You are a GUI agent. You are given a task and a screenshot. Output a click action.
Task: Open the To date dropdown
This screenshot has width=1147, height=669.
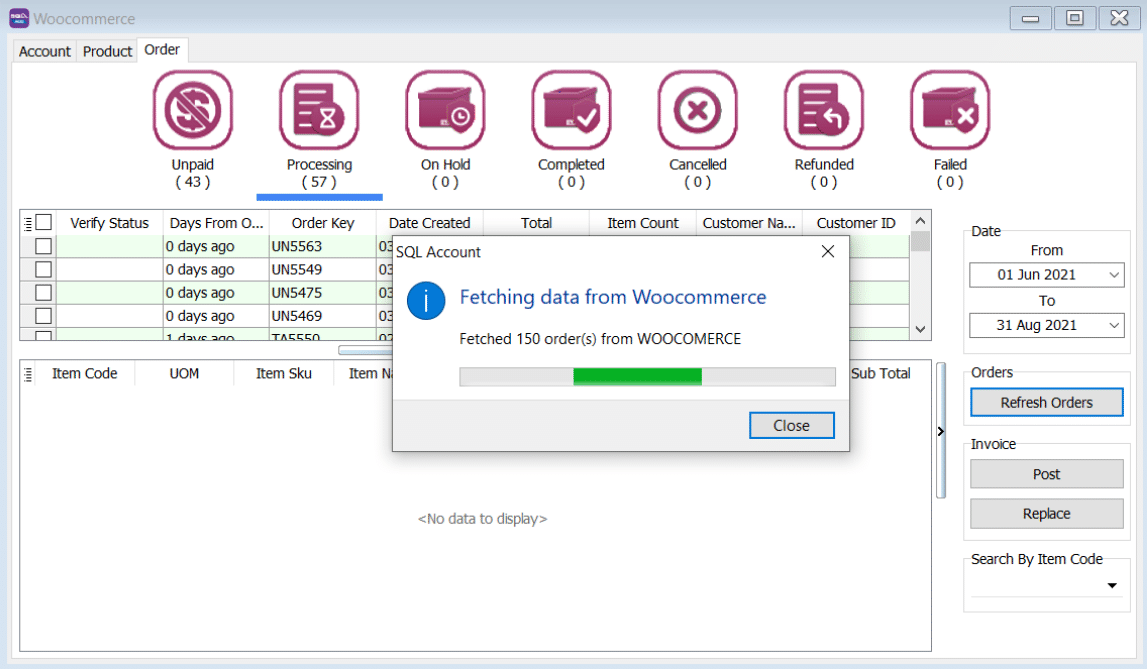[x=1114, y=325]
